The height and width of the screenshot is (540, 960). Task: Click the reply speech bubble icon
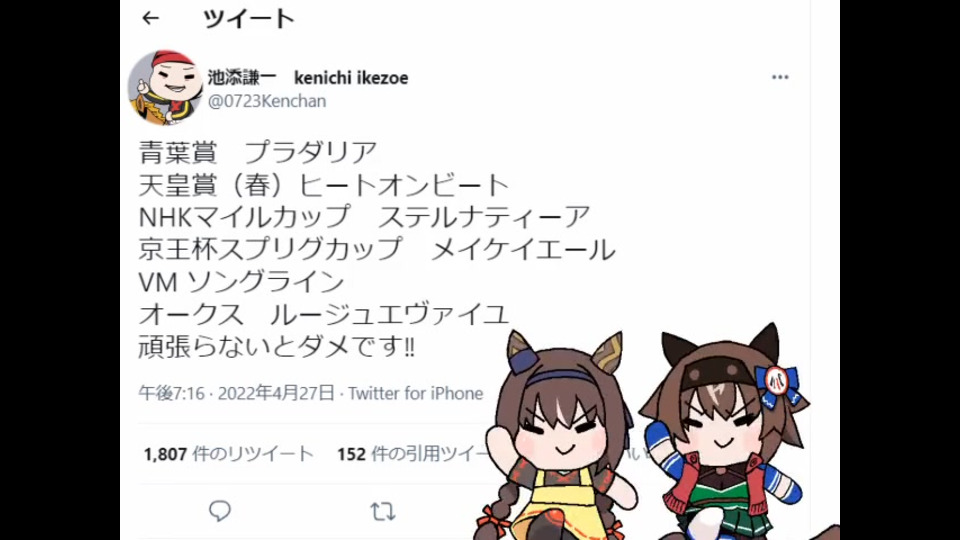[x=220, y=511]
